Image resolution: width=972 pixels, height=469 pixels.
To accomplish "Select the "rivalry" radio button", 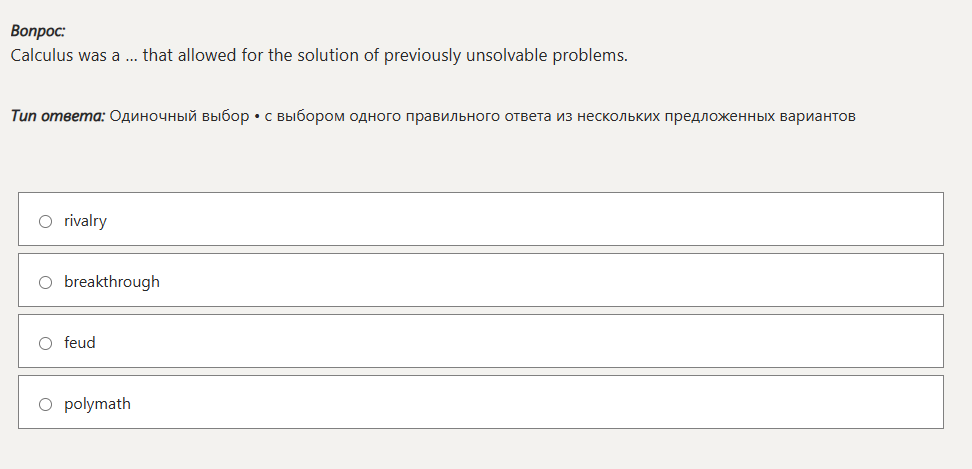I will tap(45, 221).
